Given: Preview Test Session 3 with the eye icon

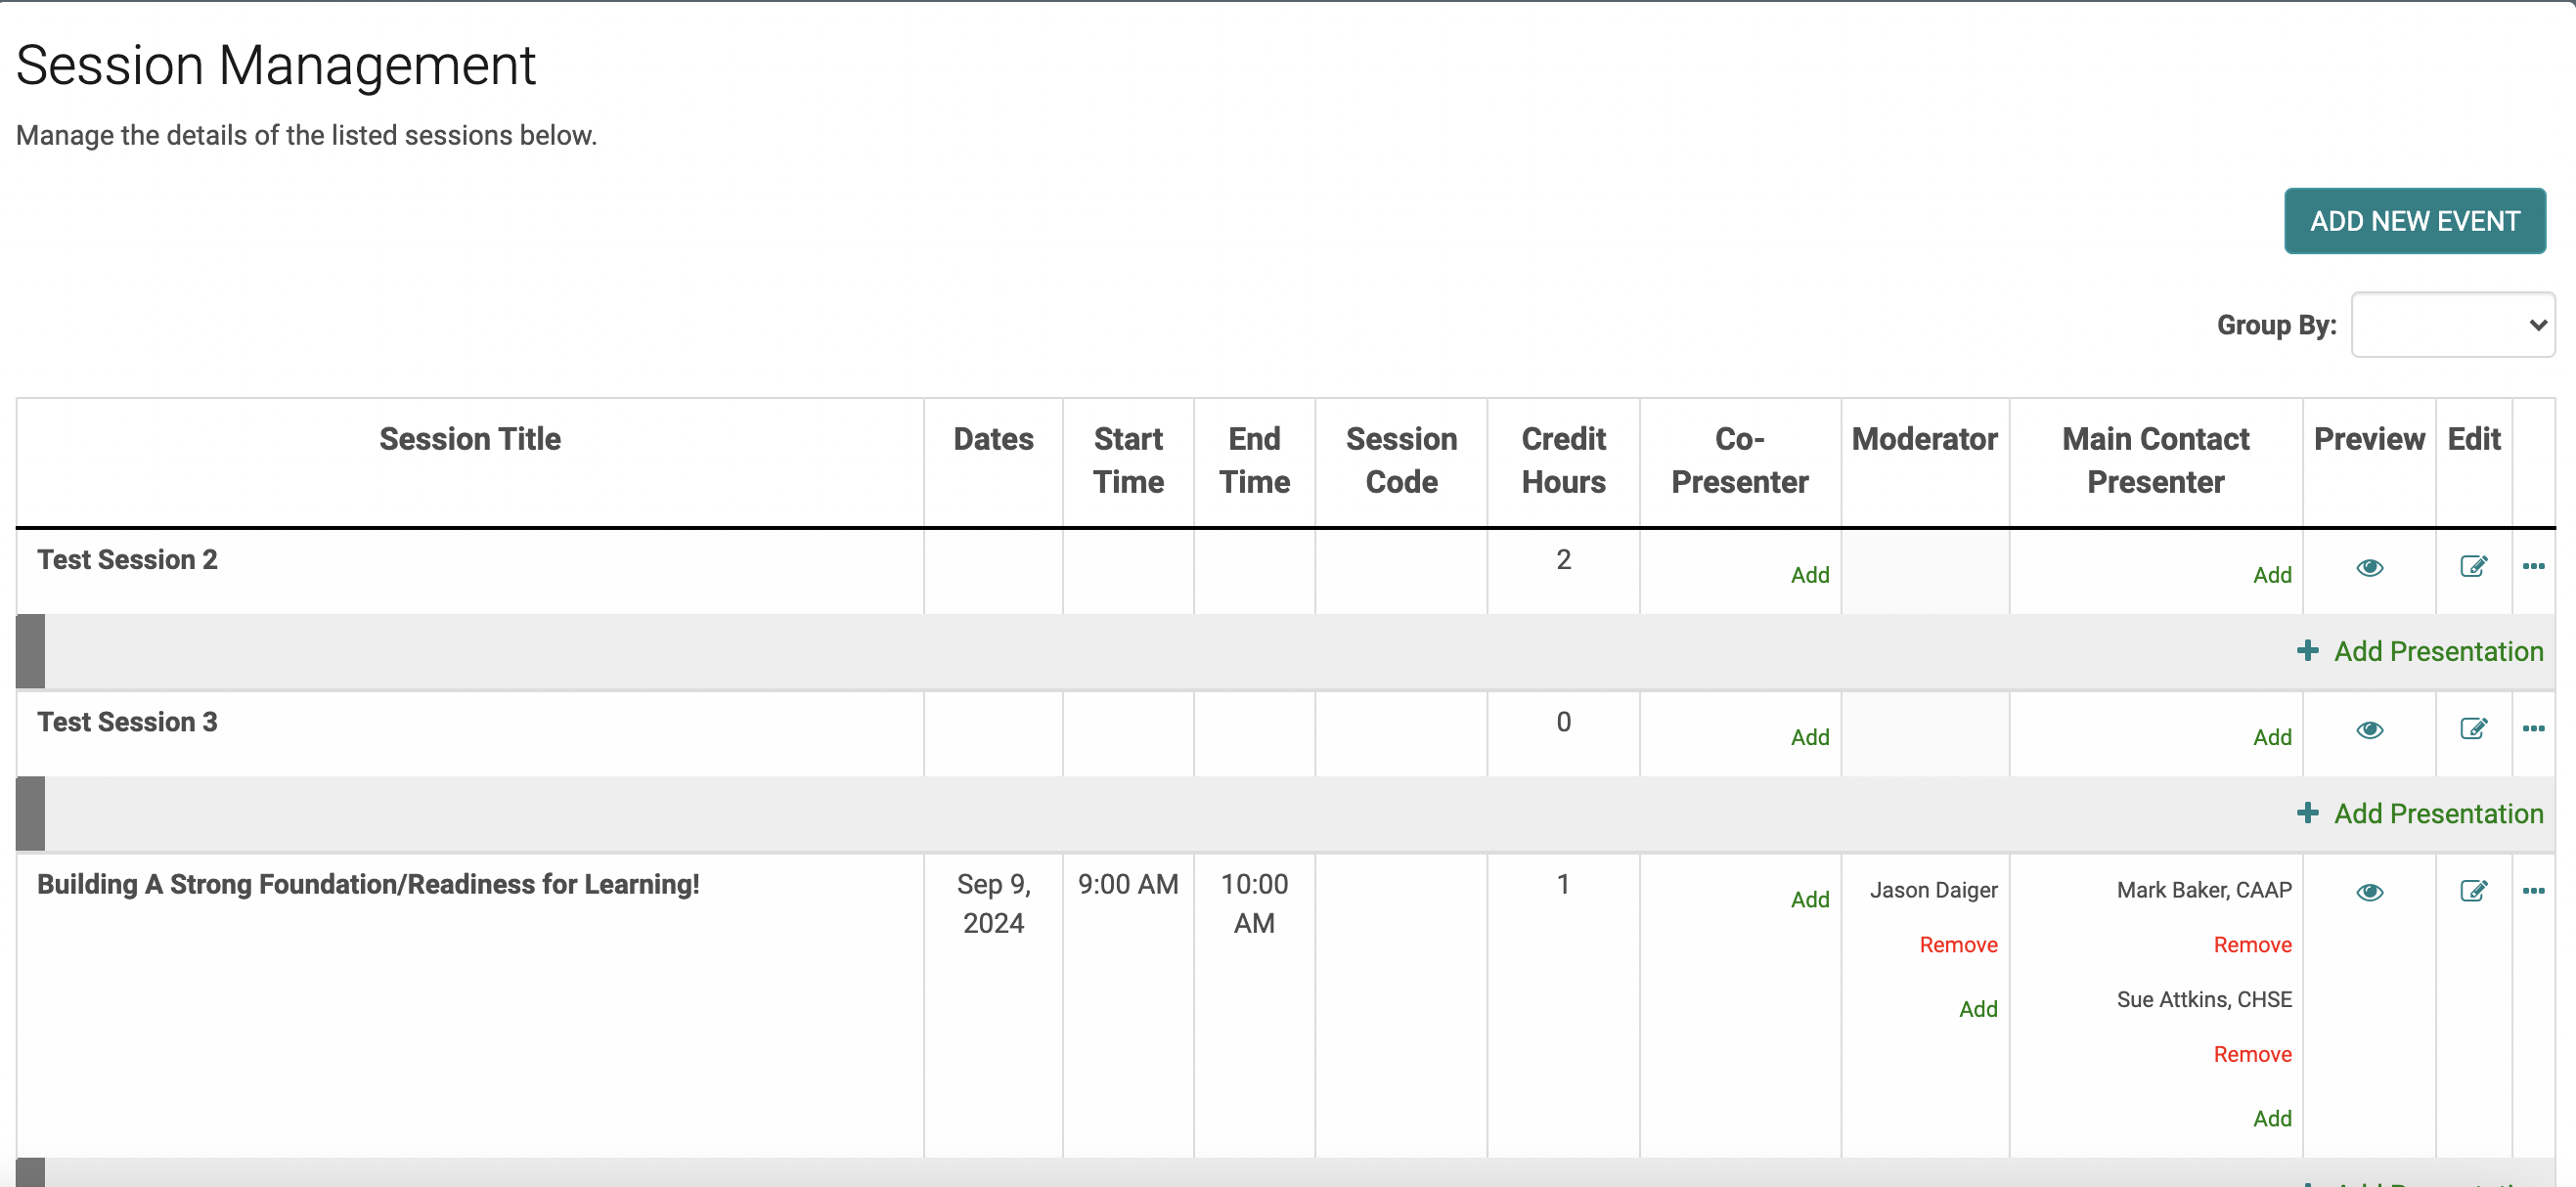Looking at the screenshot, I should (2369, 730).
